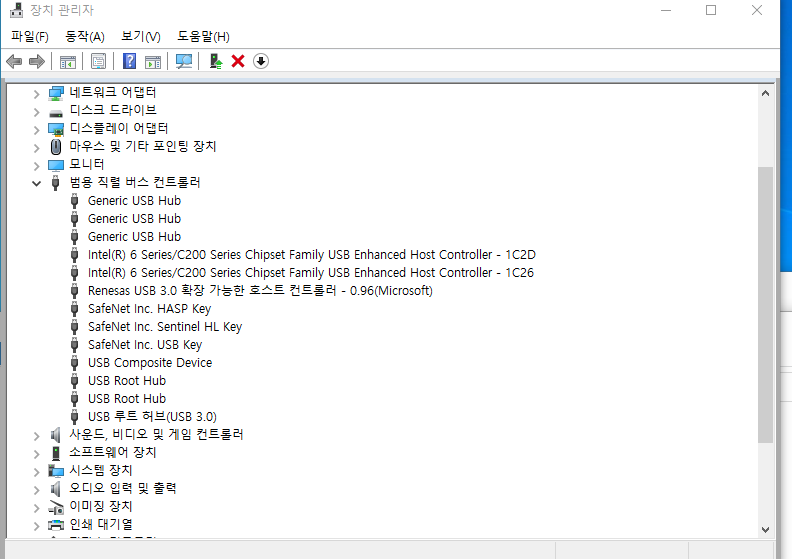This screenshot has width=792, height=559.
Task: Click Update device driver toolbar icon
Action: coord(215,62)
